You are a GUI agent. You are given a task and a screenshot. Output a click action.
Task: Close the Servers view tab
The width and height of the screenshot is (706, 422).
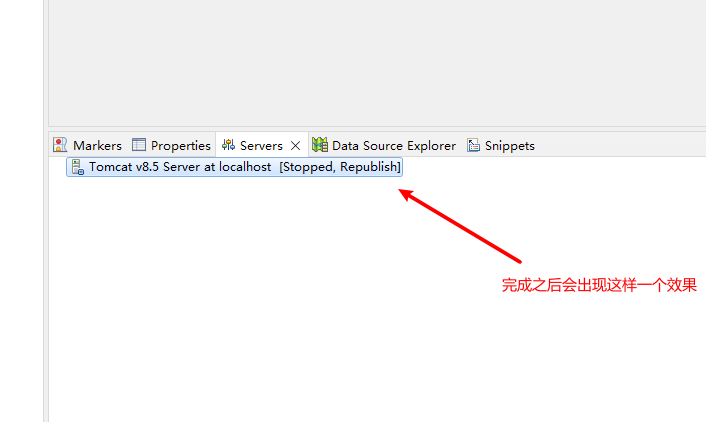pos(295,145)
